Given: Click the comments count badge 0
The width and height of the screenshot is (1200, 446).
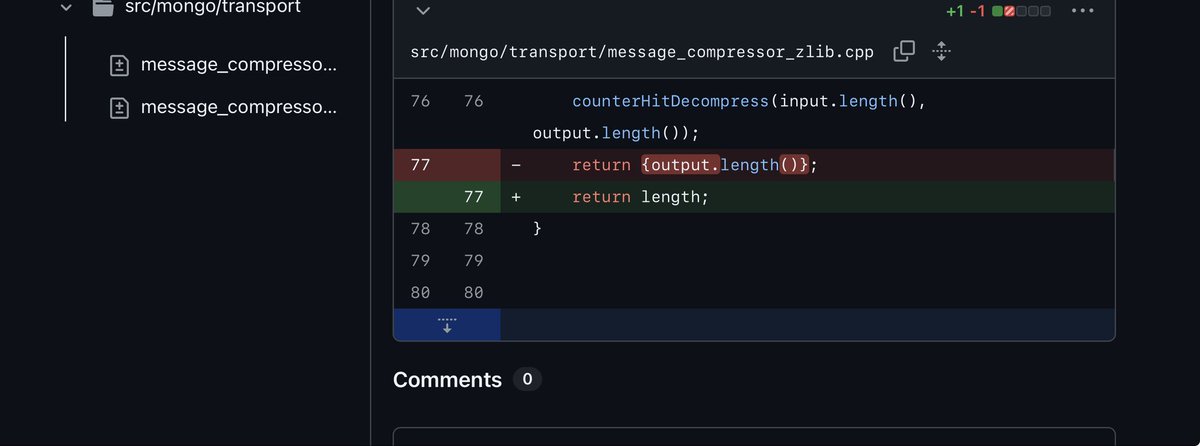Looking at the screenshot, I should (x=527, y=380).
